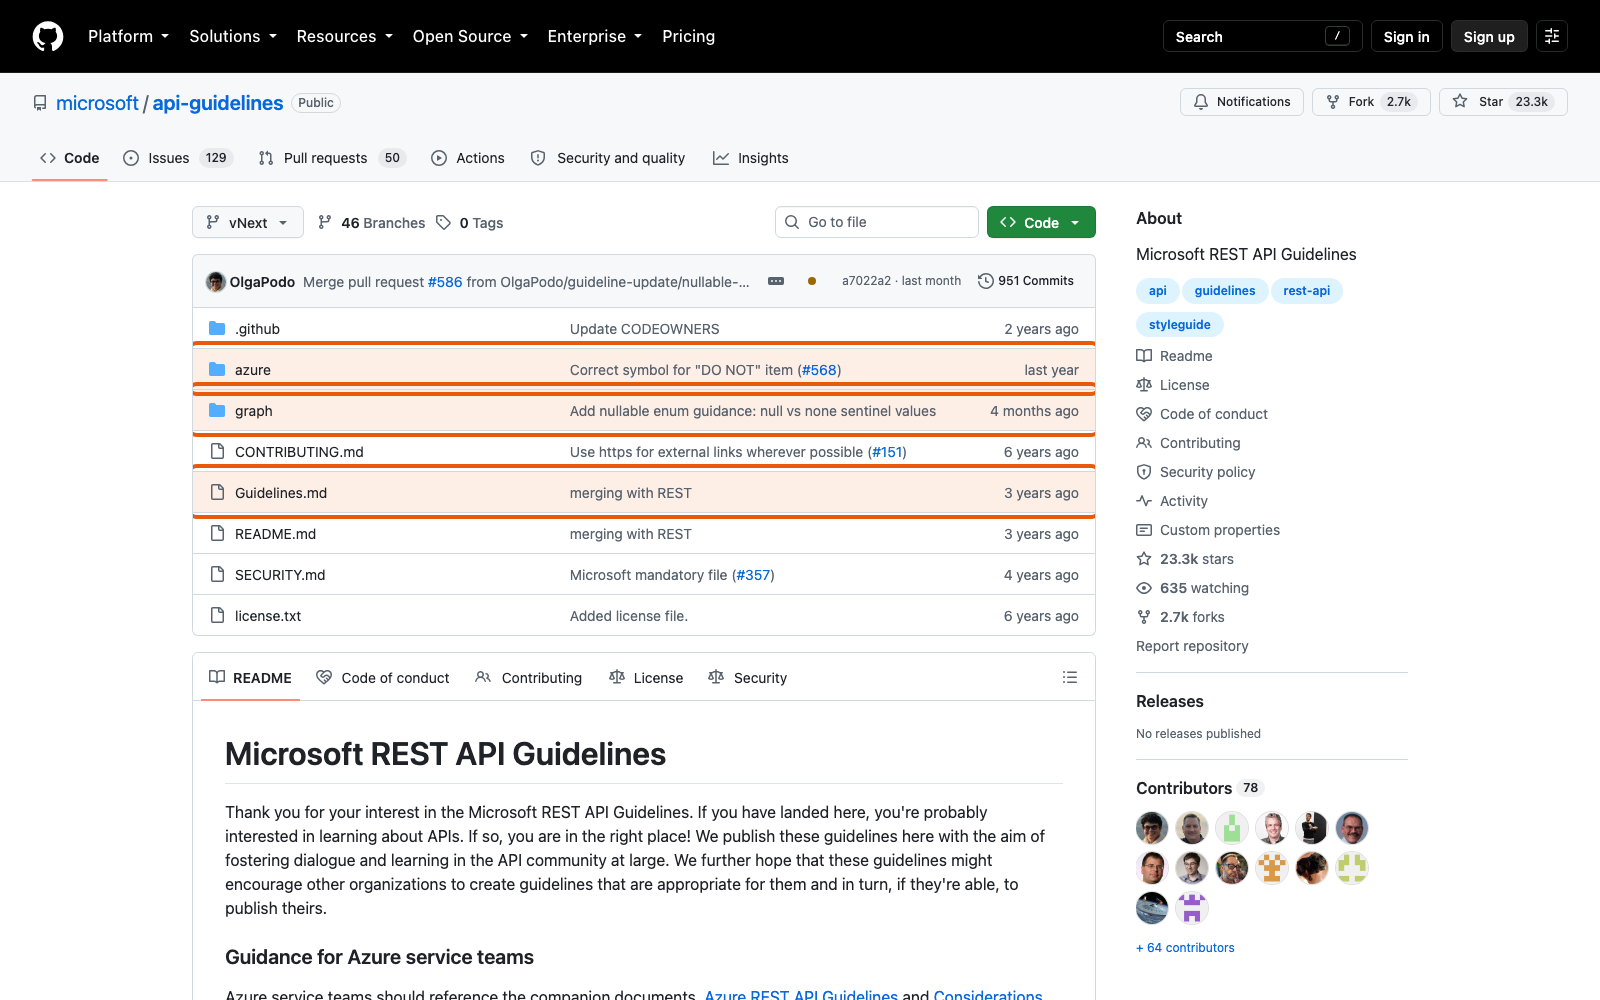
Task: Open the Activity link in About
Action: click(1172, 501)
